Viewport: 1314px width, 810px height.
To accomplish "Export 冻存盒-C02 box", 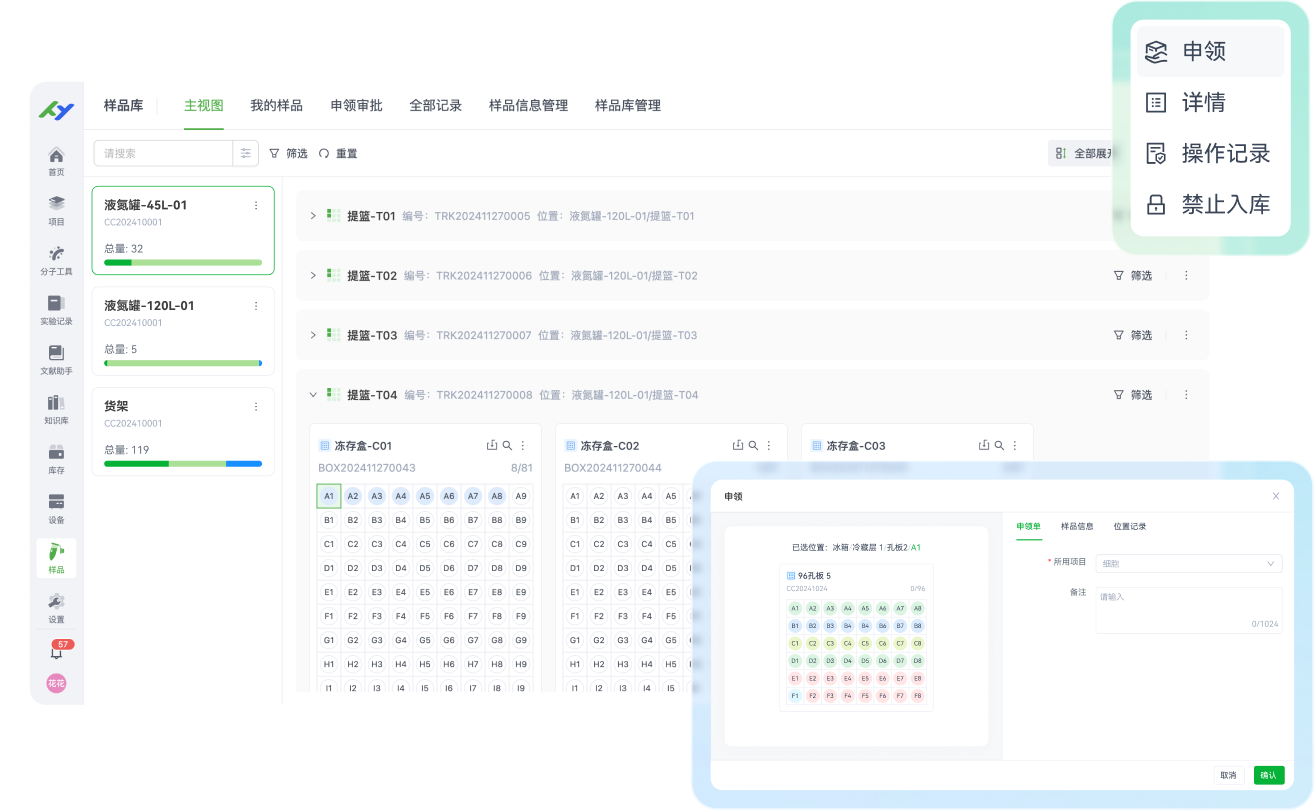I will point(738,446).
